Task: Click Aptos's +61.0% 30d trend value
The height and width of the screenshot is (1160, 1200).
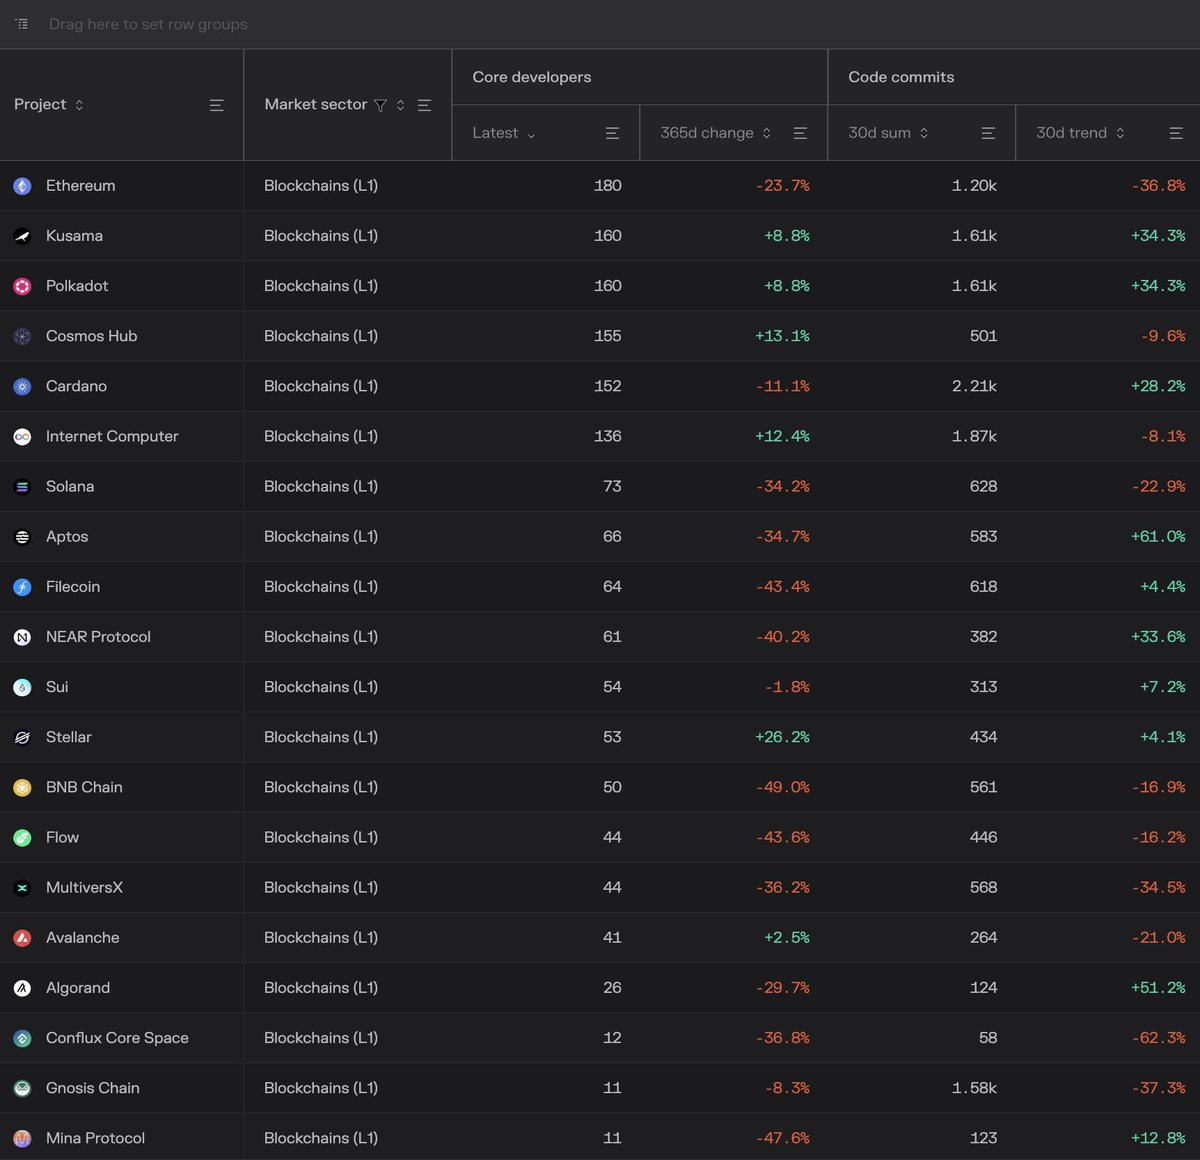Action: coord(1158,537)
